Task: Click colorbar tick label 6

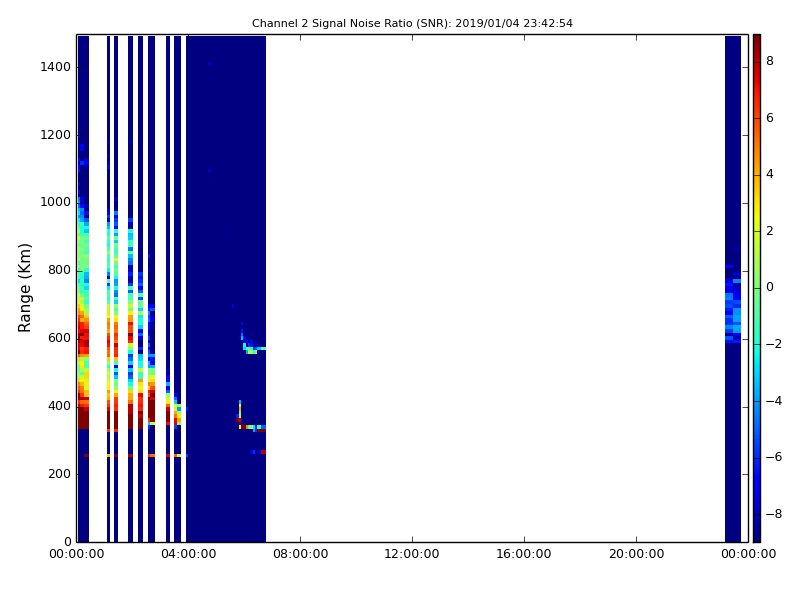Action: (x=770, y=118)
